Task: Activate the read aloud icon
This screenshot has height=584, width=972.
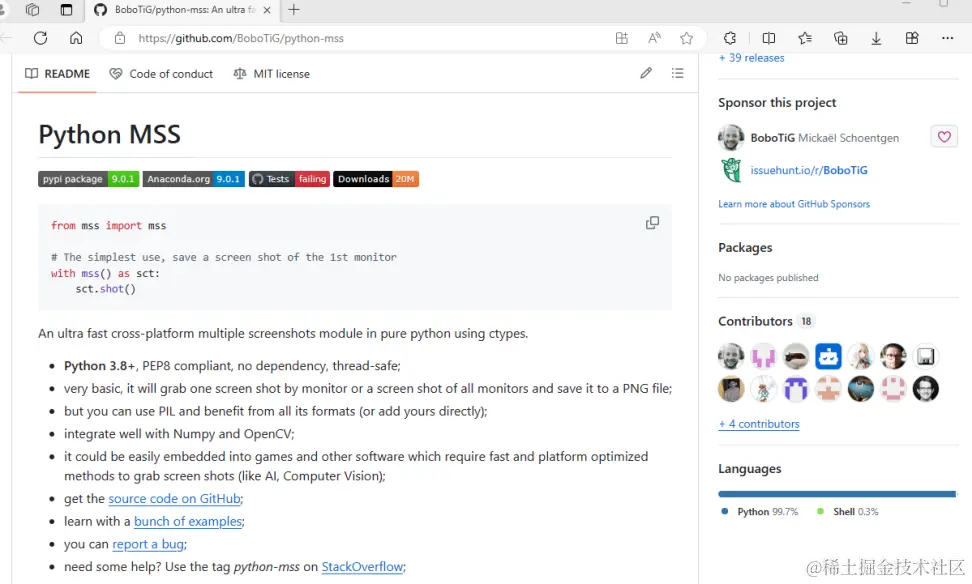Action: tap(654, 38)
